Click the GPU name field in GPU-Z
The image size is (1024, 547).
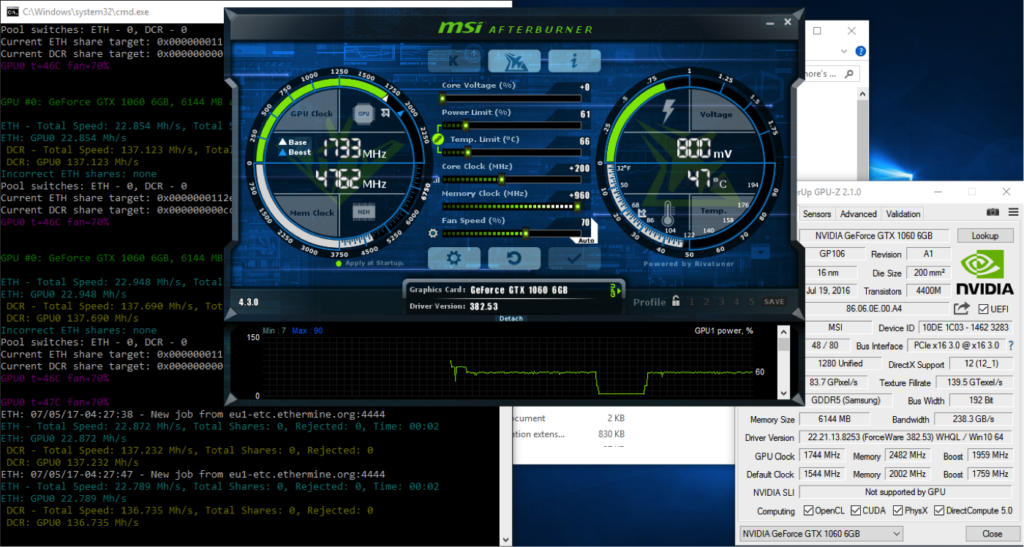(874, 236)
